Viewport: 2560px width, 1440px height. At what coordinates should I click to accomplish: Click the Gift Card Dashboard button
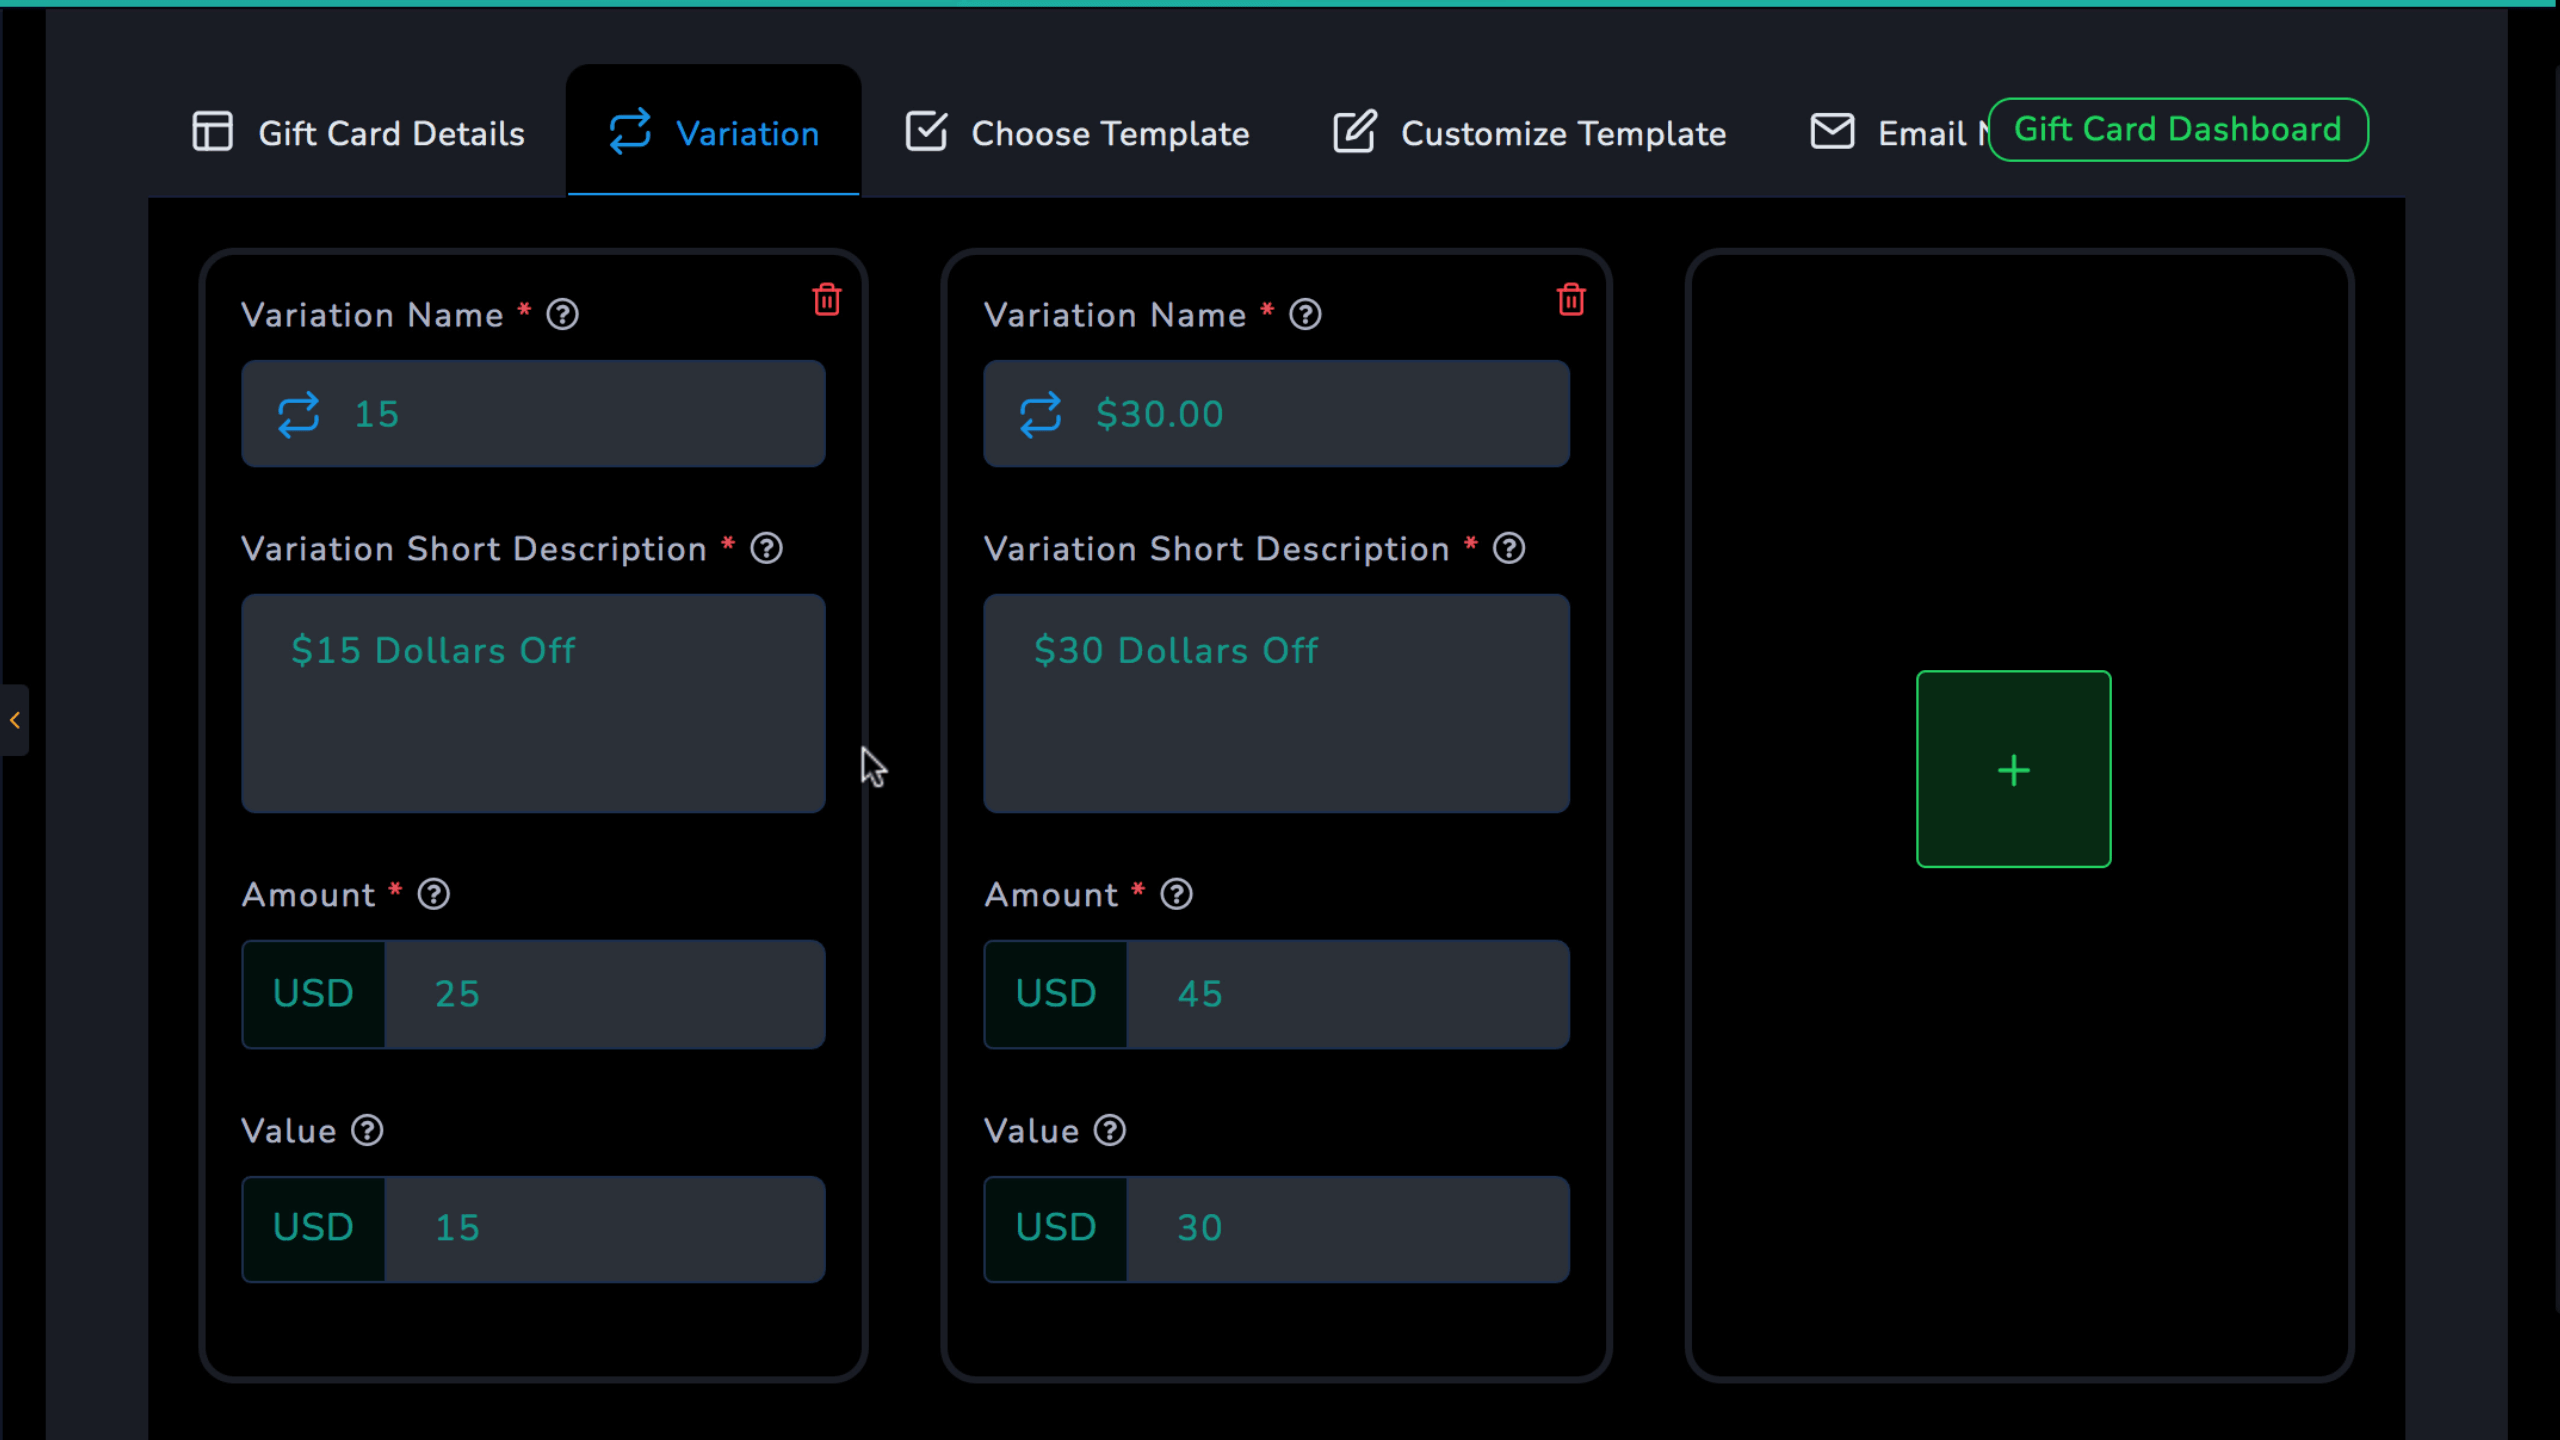tap(2178, 129)
